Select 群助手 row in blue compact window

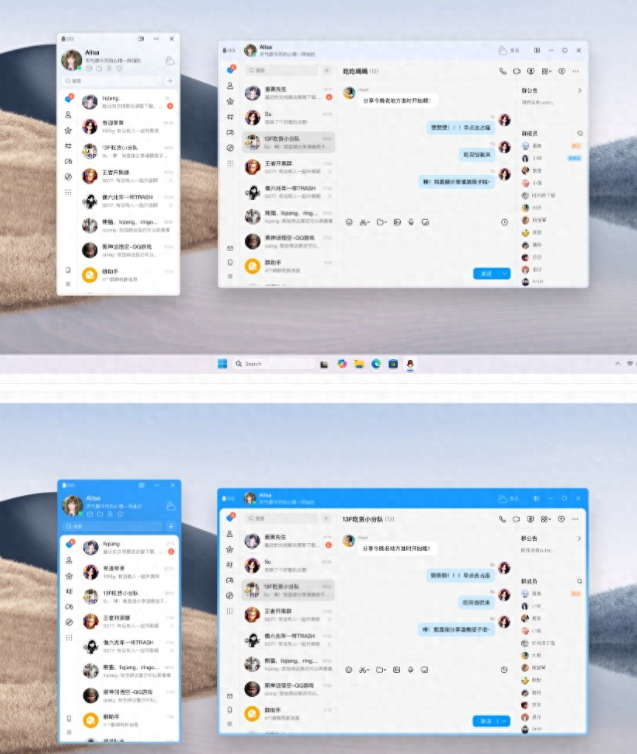(129, 720)
